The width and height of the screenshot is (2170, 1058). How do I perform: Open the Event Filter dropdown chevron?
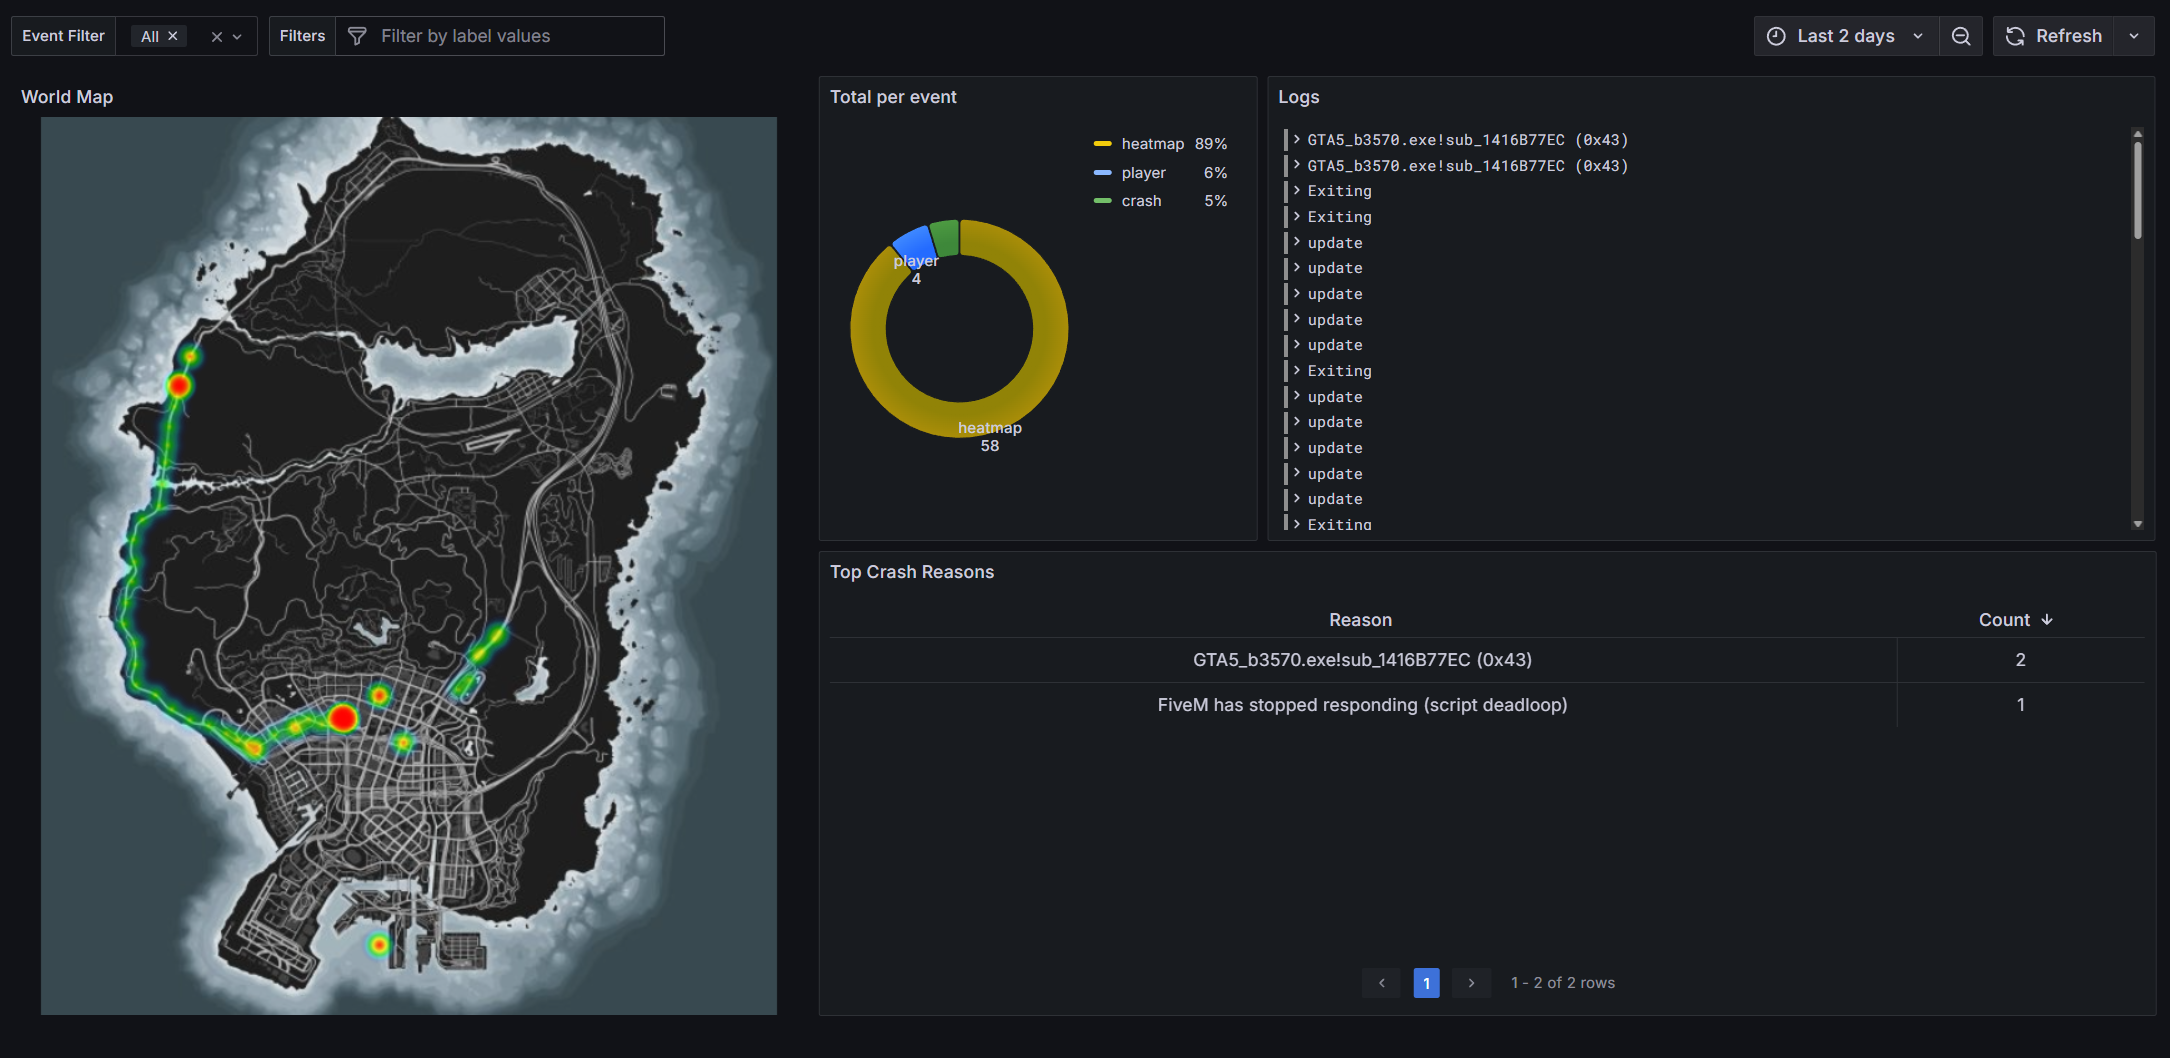tap(238, 36)
